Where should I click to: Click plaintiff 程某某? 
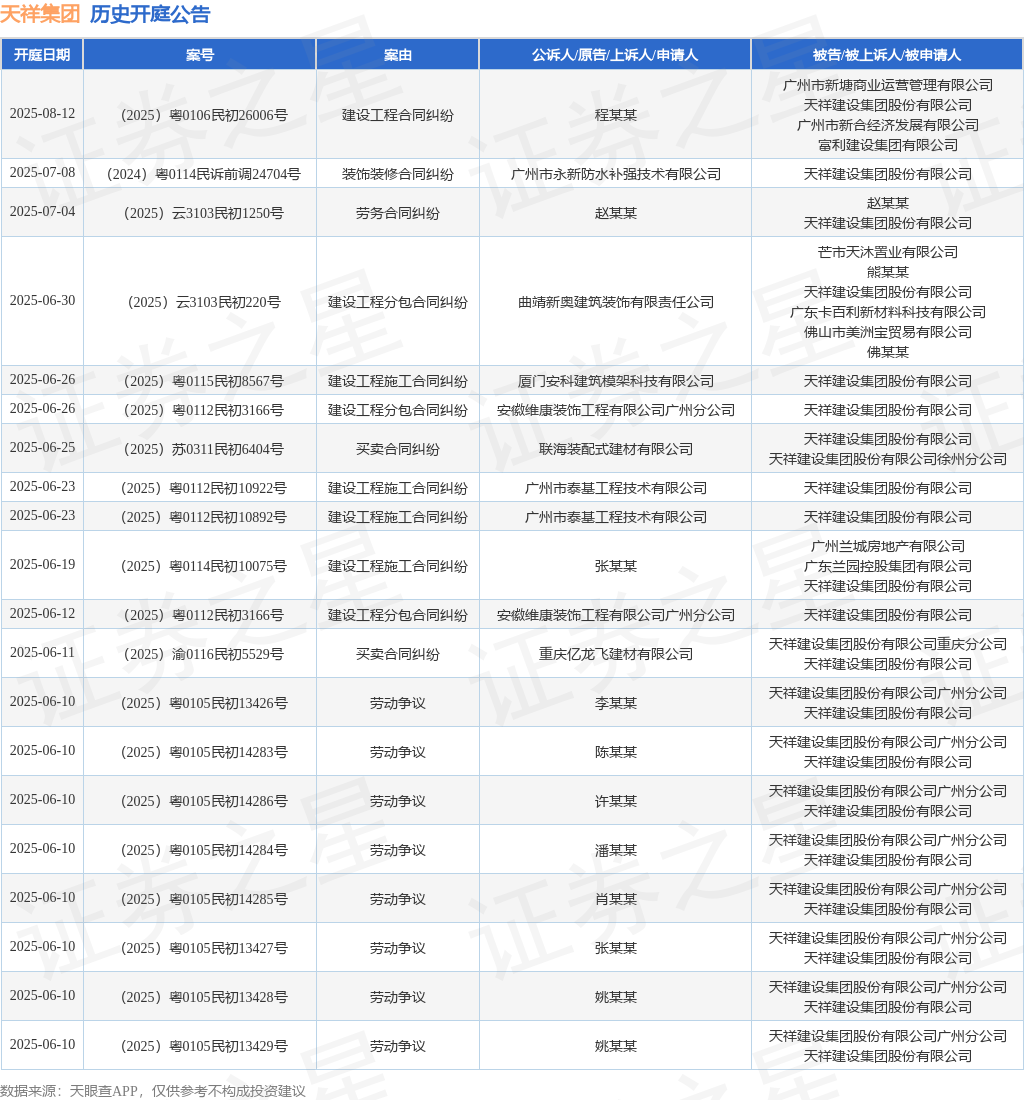click(x=615, y=115)
